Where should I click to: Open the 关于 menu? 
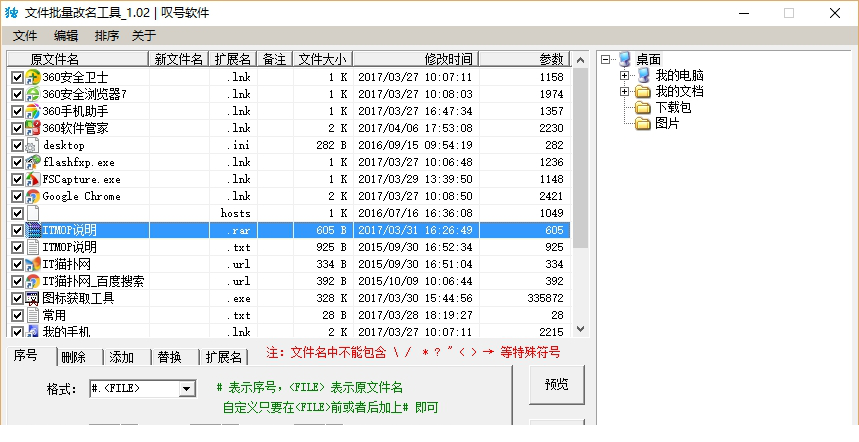144,36
